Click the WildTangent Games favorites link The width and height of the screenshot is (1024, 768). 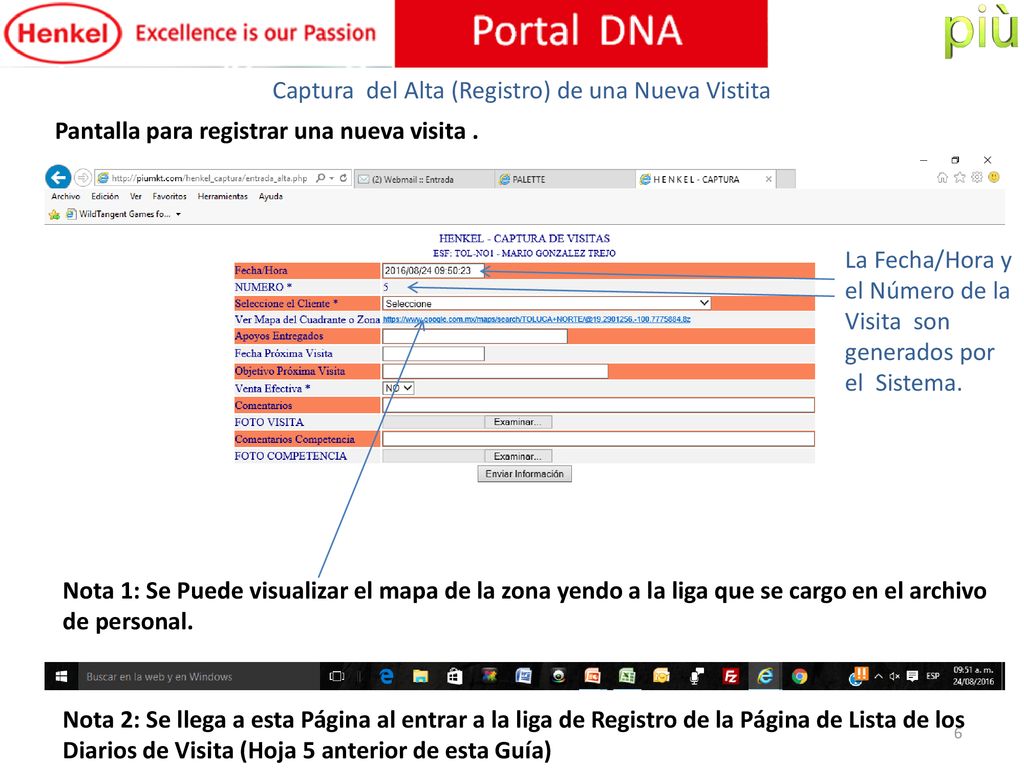tap(118, 214)
